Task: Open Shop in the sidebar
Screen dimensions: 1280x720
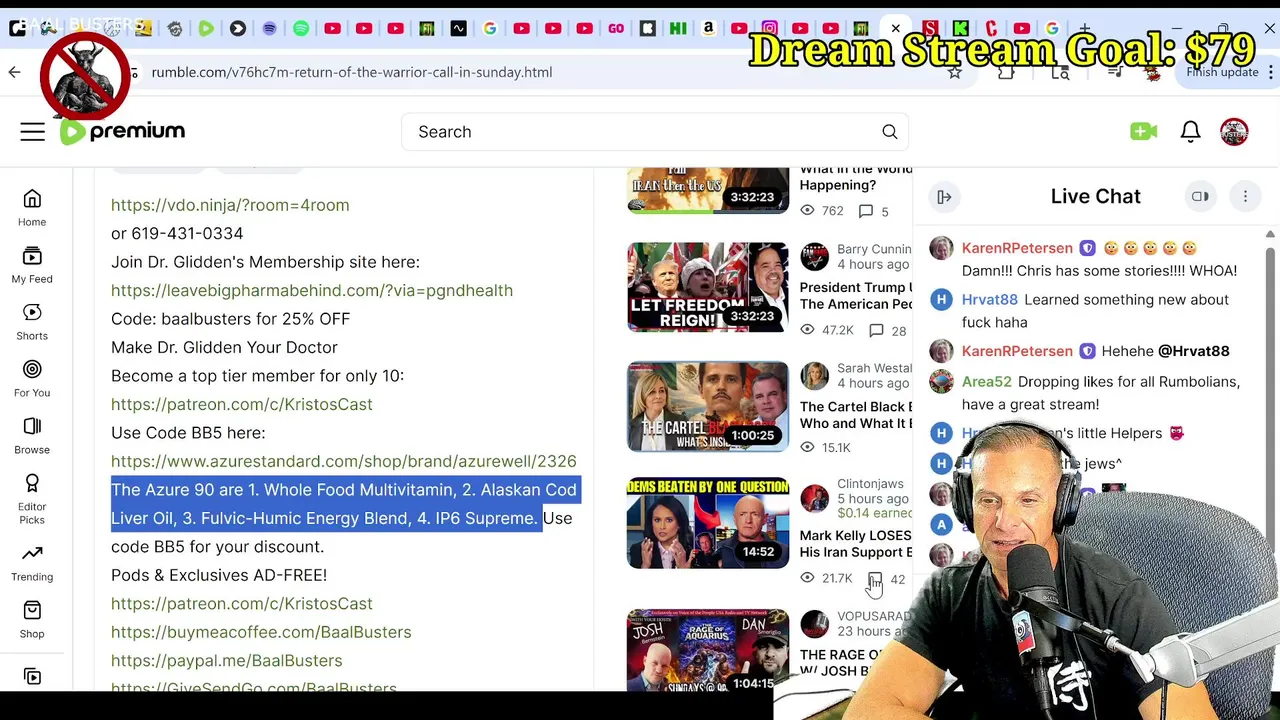Action: [32, 620]
